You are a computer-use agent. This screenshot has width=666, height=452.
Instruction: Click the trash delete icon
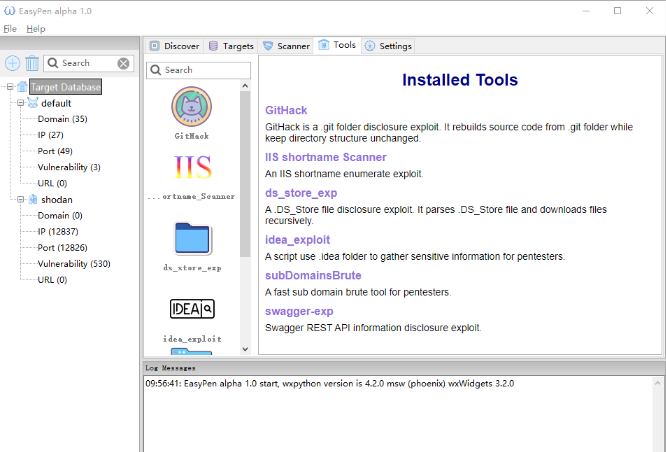(32, 63)
